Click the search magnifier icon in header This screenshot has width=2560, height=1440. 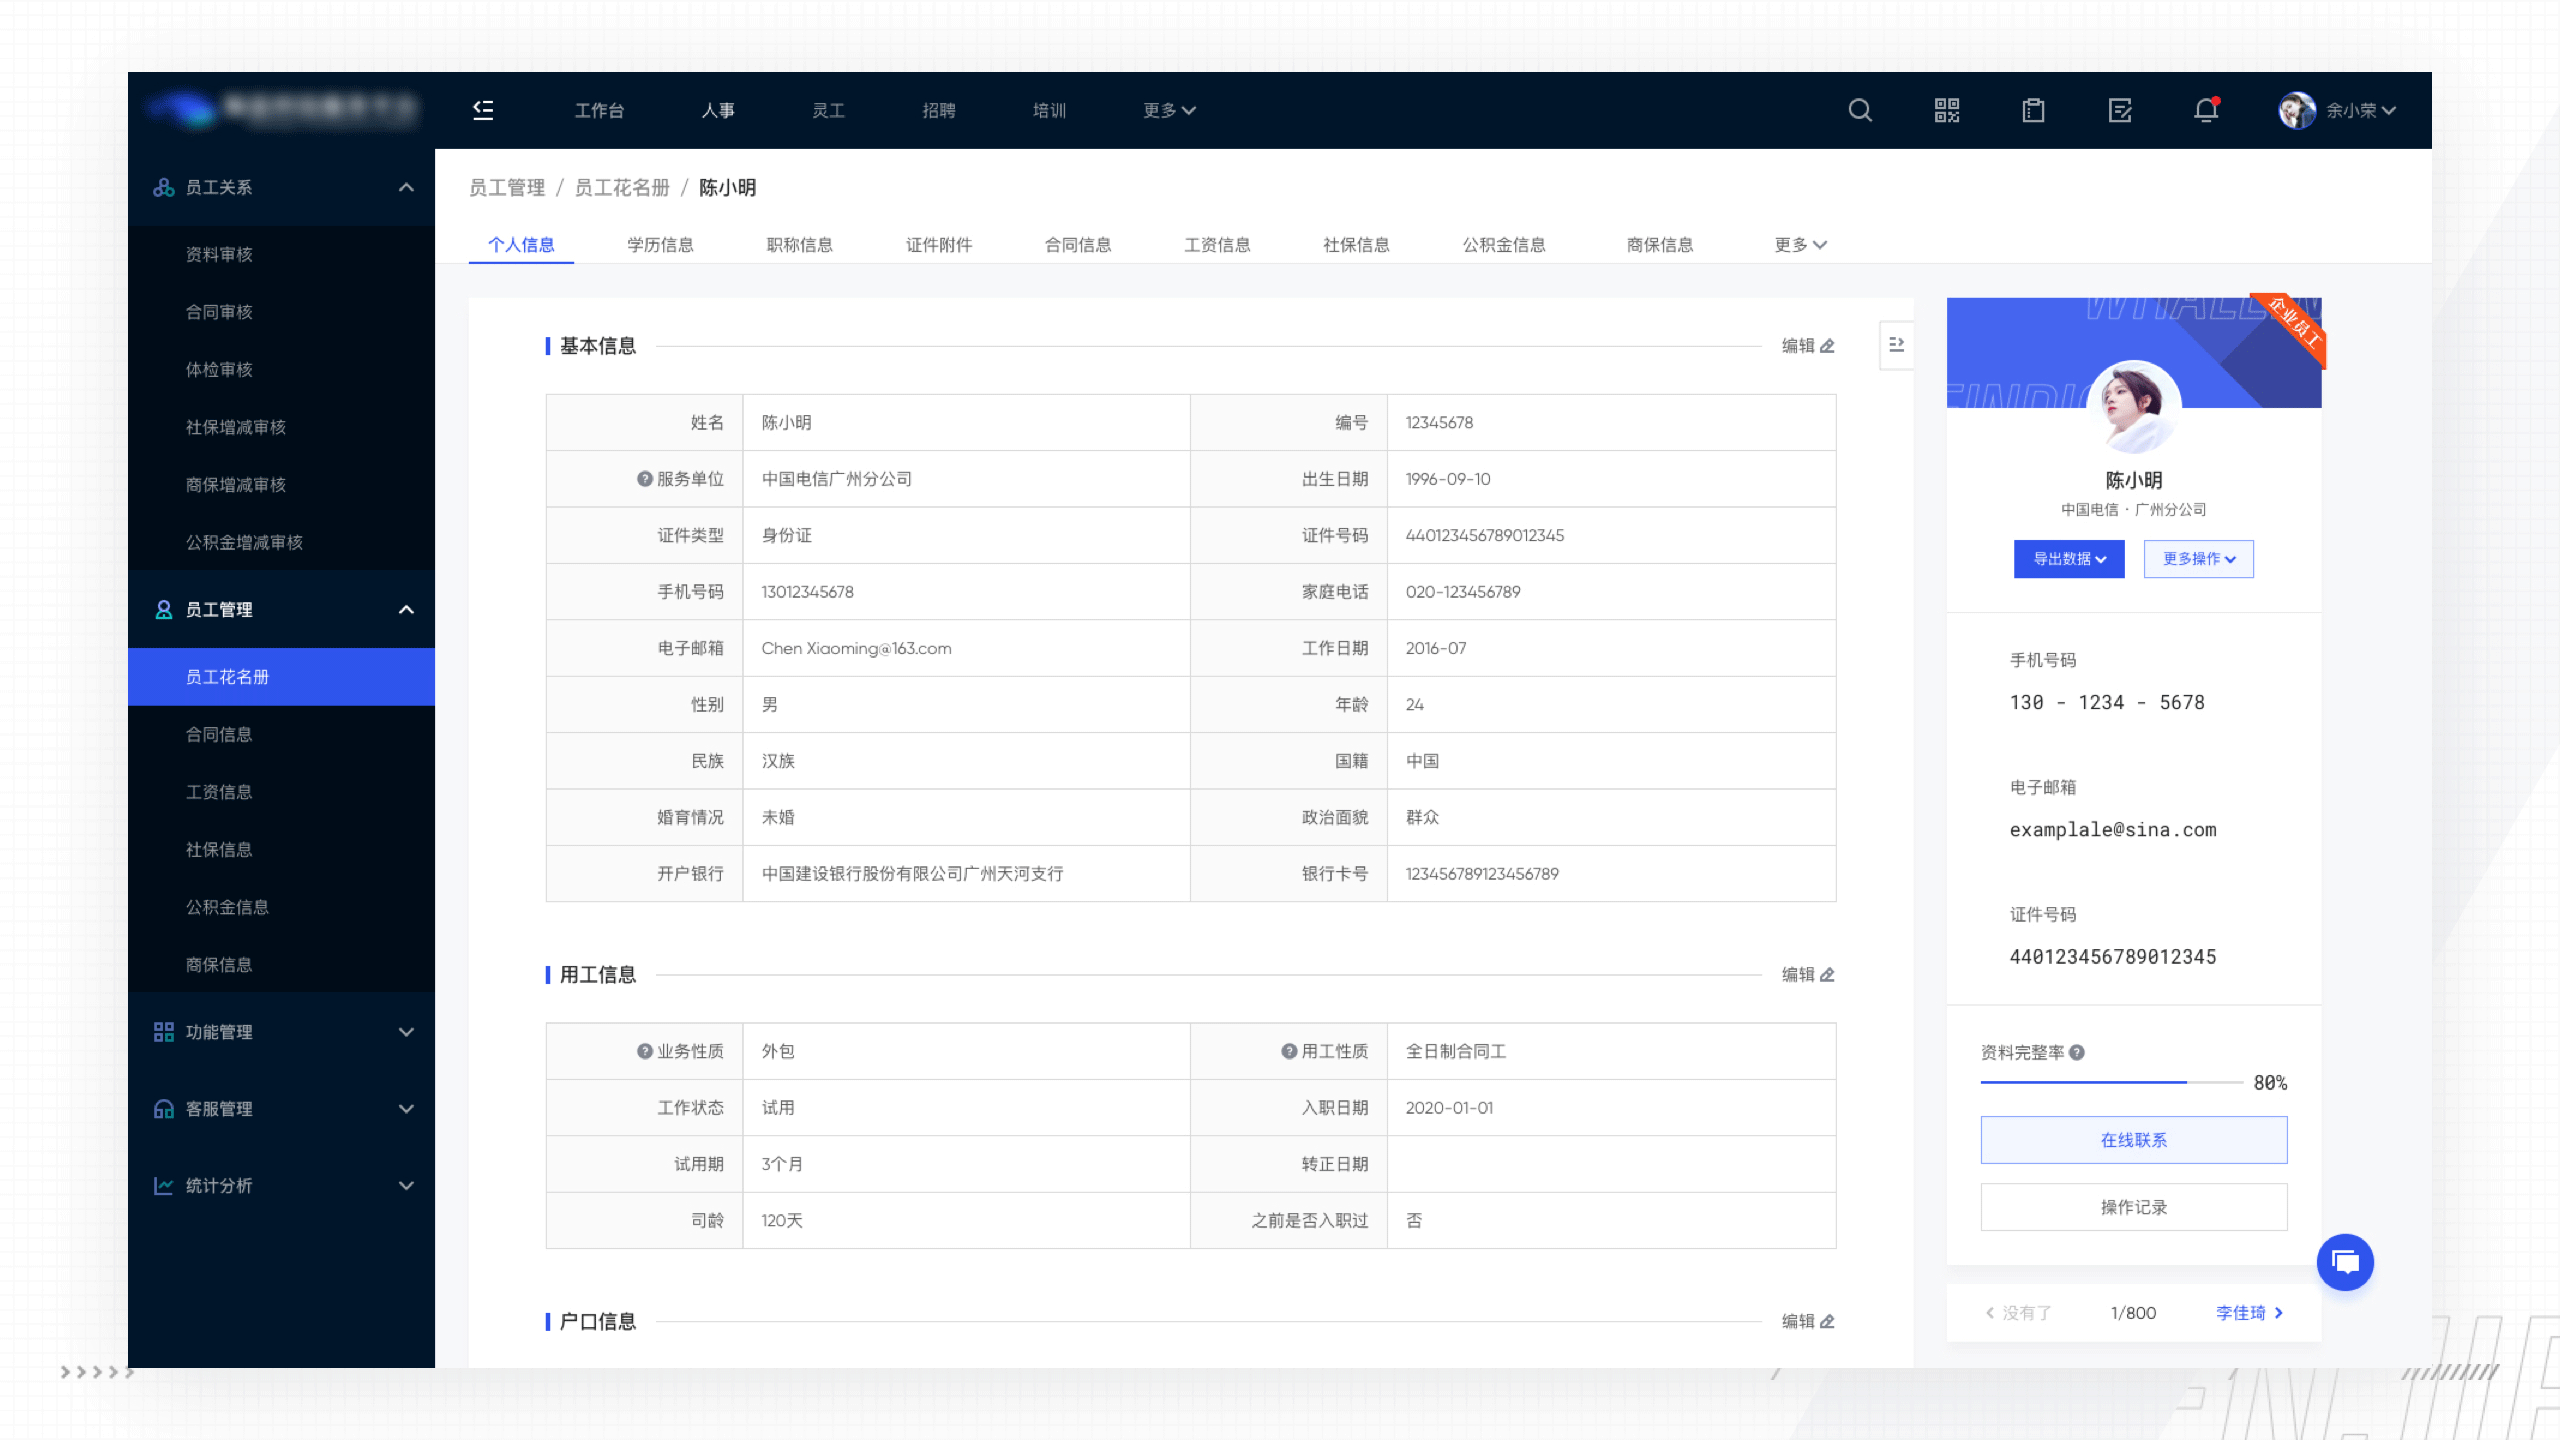click(x=1860, y=110)
